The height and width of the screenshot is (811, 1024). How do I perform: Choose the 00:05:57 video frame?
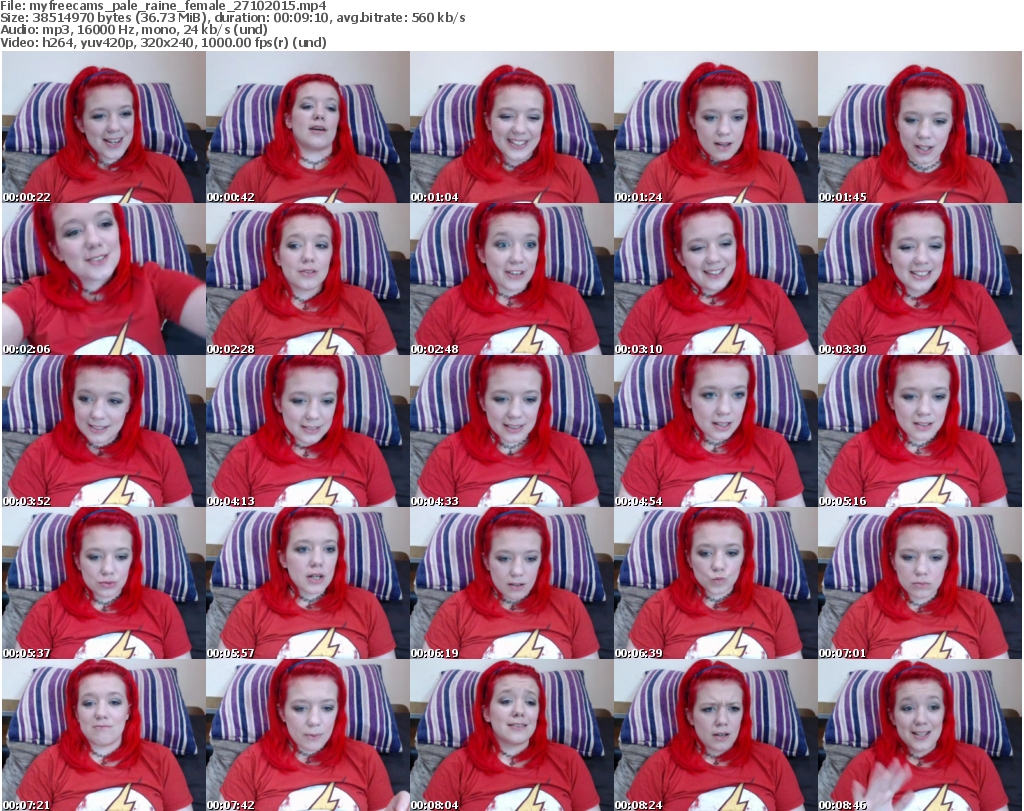click(x=308, y=583)
